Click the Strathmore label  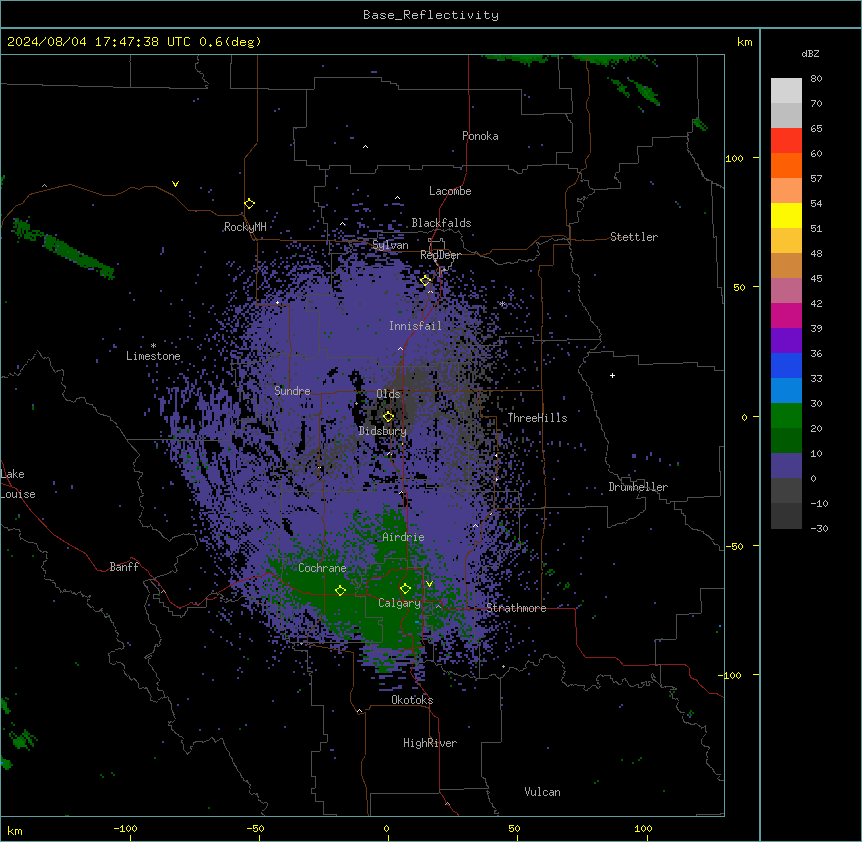pos(516,608)
